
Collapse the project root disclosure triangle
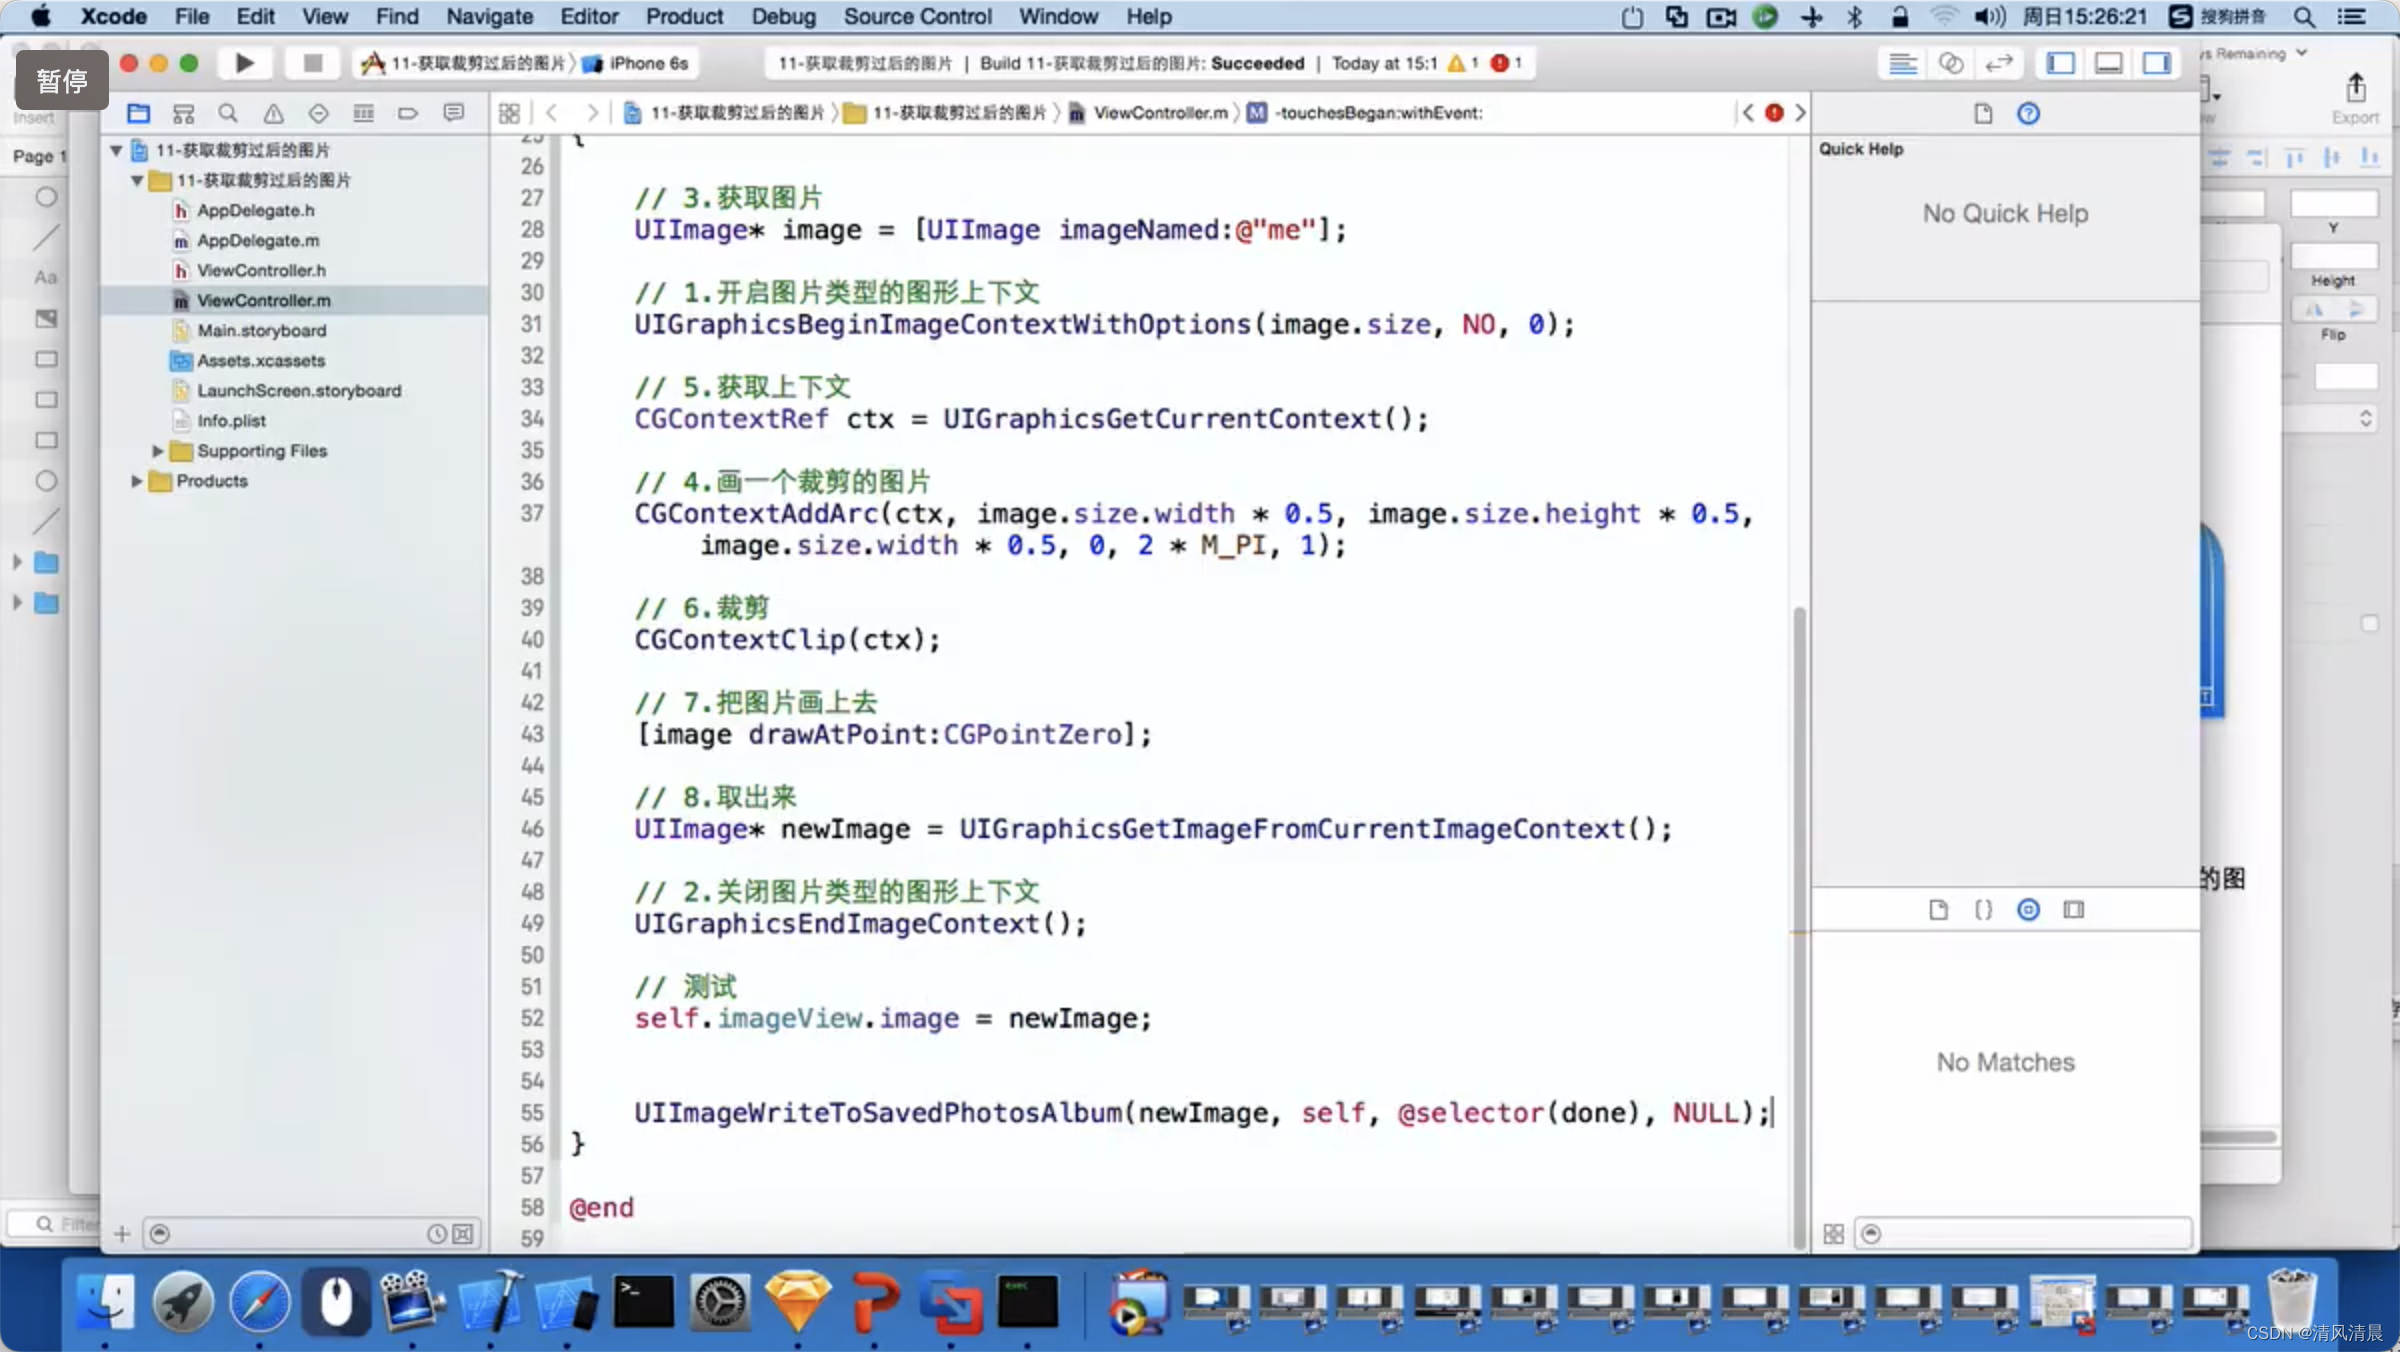[116, 150]
